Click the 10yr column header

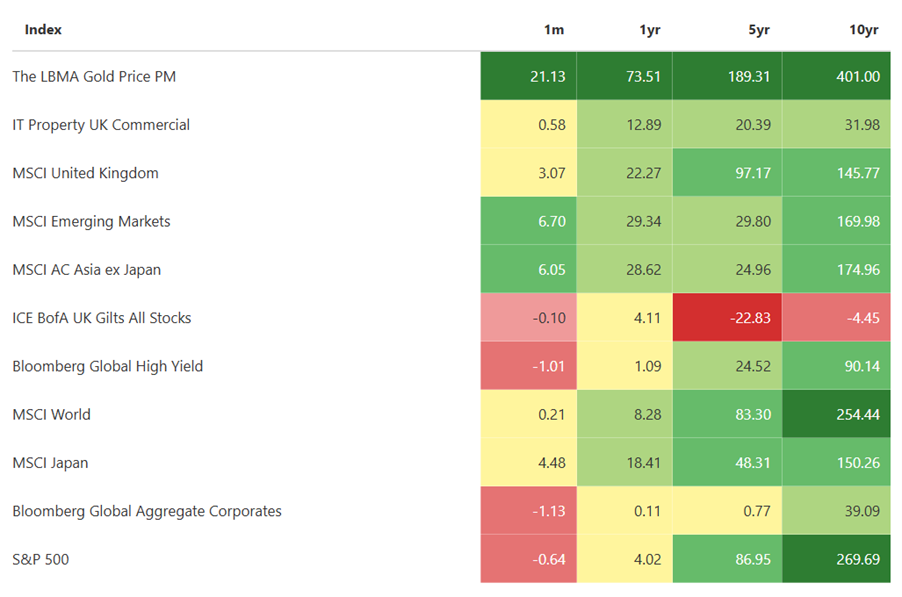863,30
